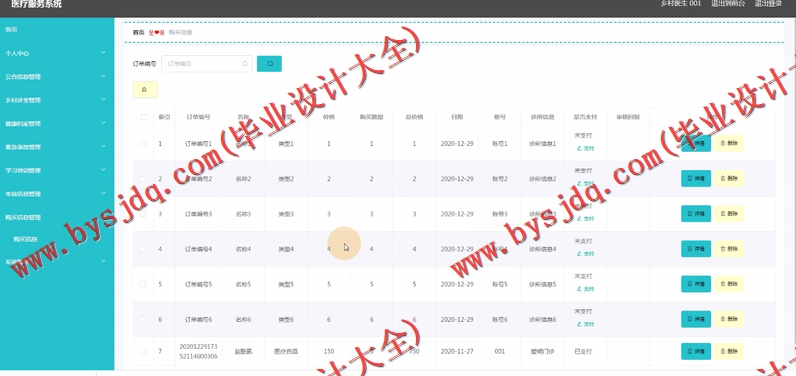Click the magnifier icon inside 订单编号 field
This screenshot has width=796, height=376.
[245, 64]
